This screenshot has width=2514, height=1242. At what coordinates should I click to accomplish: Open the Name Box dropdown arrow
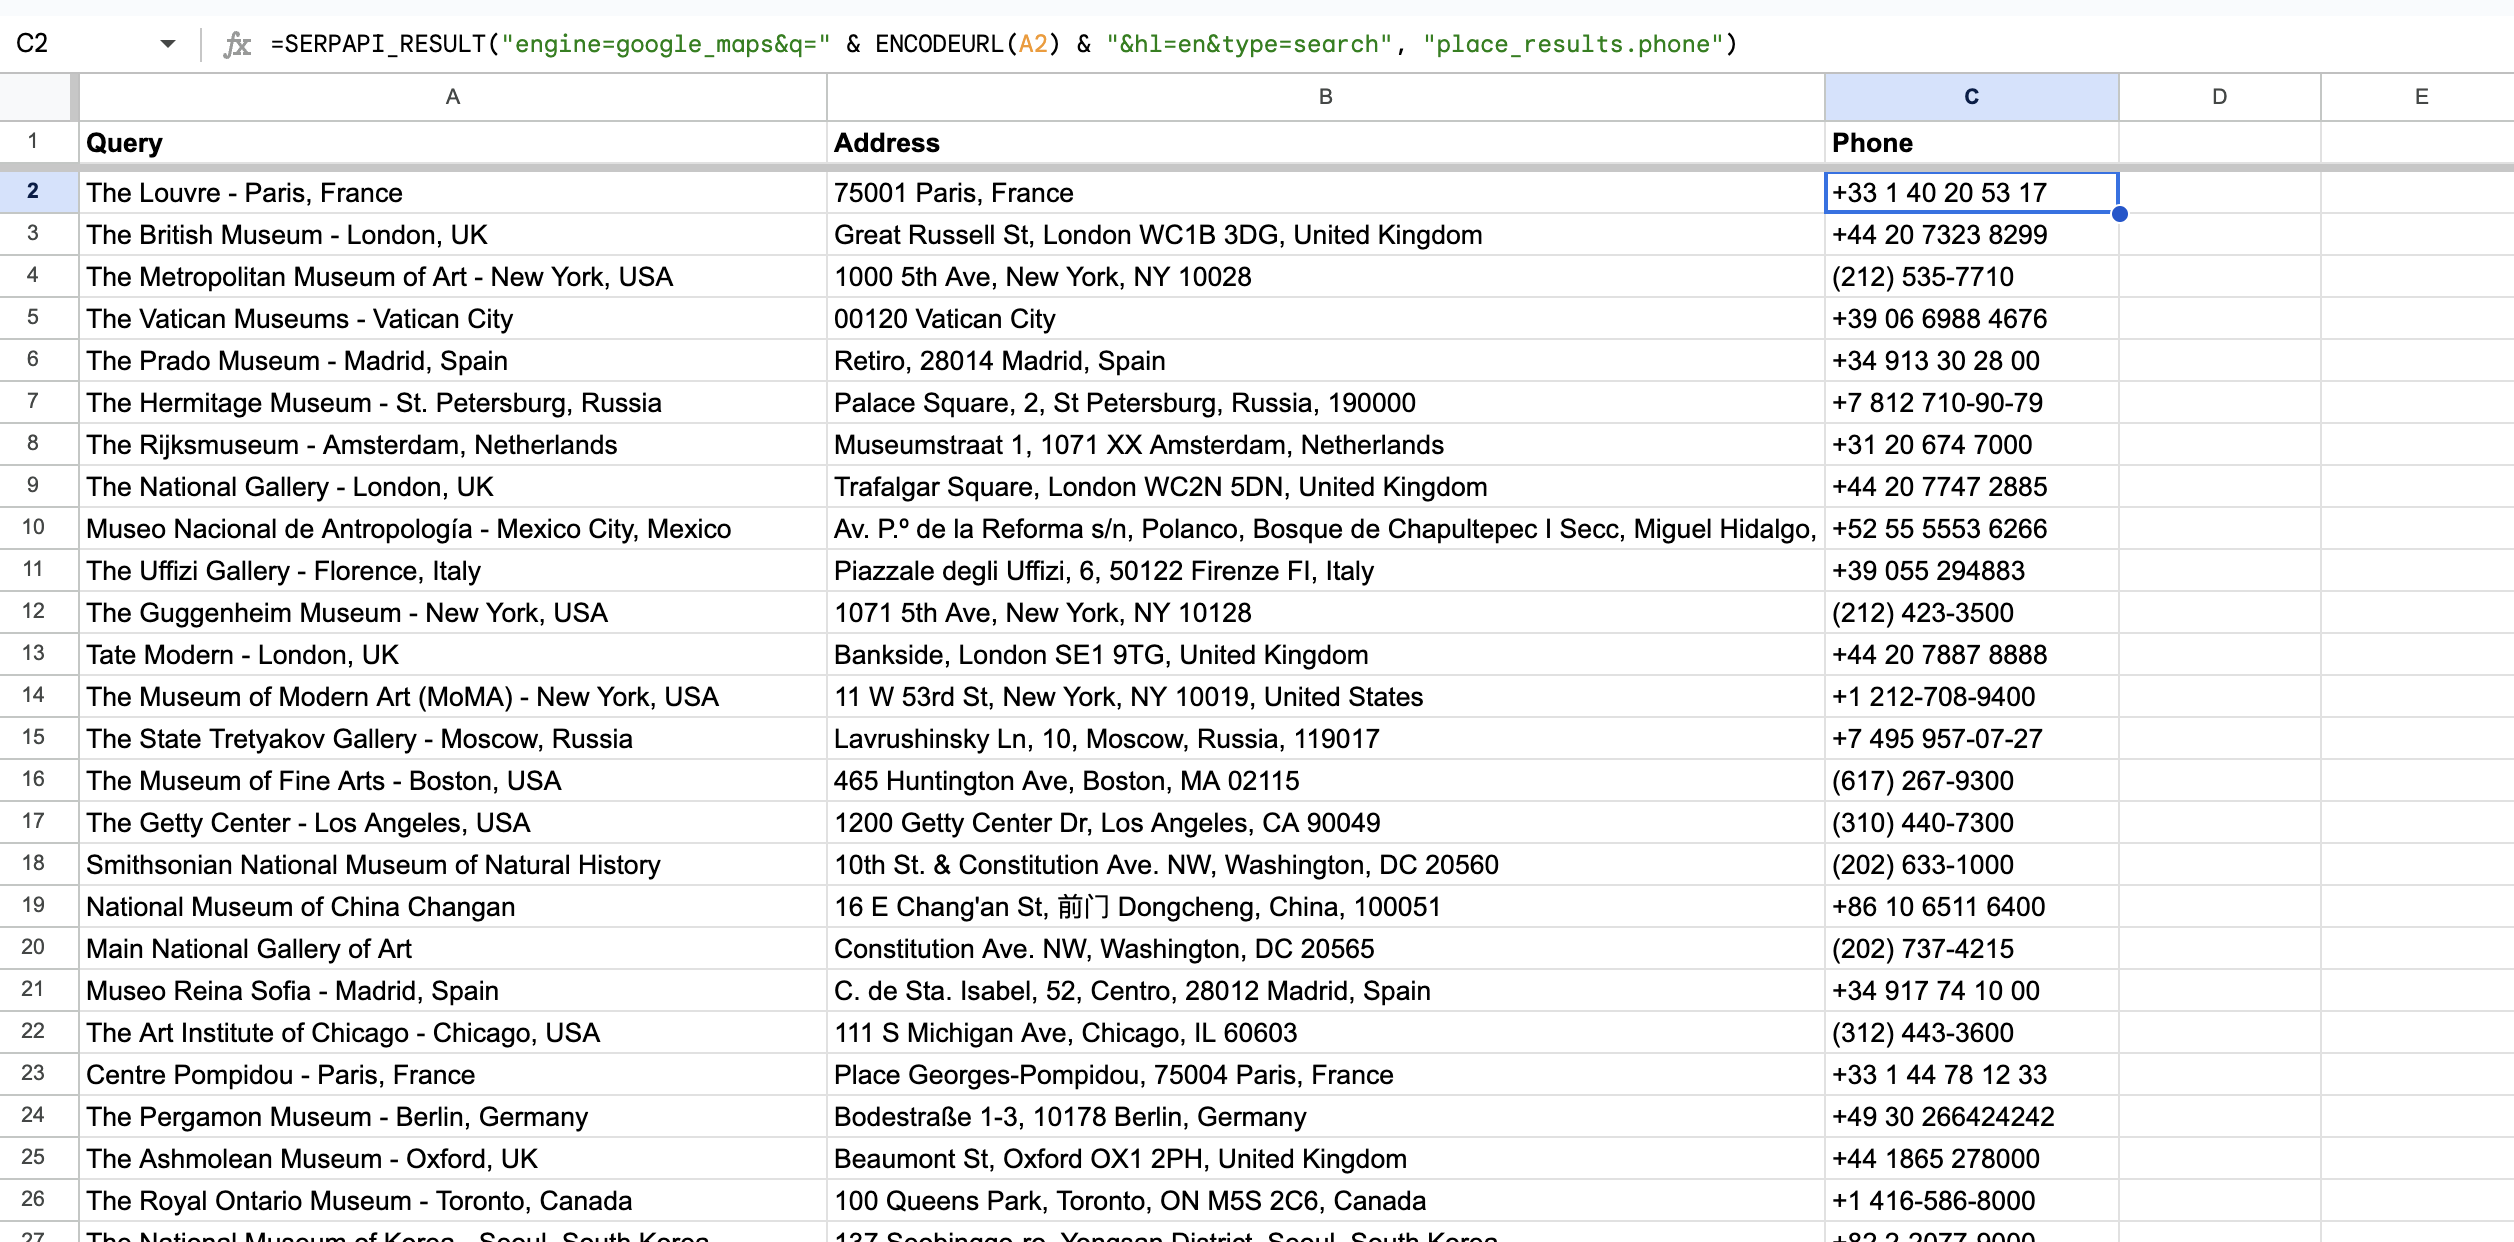(167, 44)
